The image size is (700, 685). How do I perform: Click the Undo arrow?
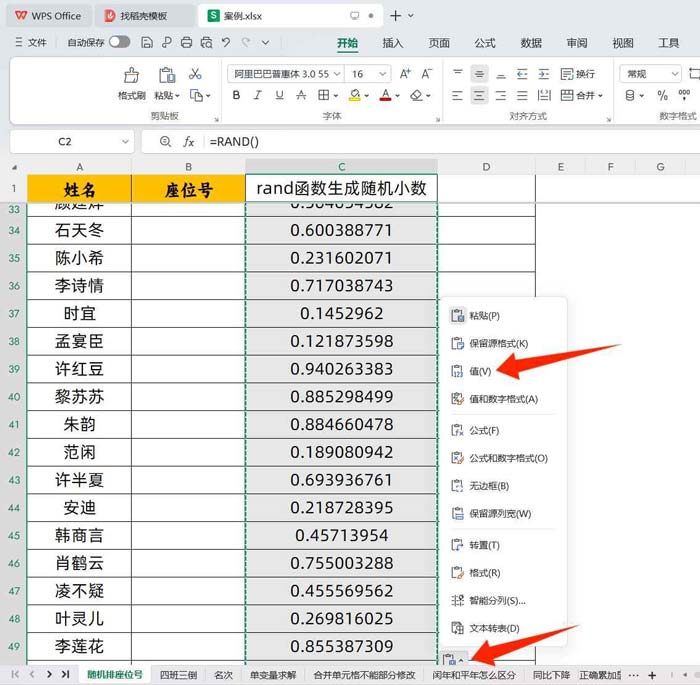(x=226, y=42)
